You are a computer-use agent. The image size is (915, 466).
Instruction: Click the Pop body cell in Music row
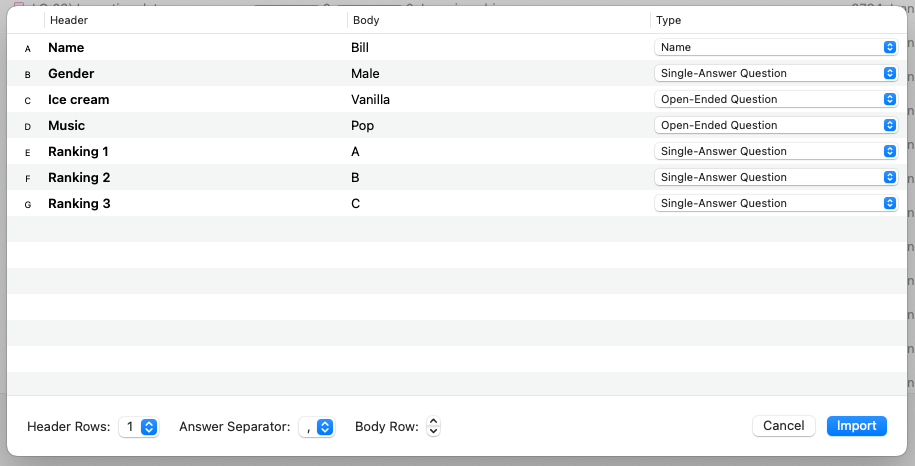[x=362, y=125]
